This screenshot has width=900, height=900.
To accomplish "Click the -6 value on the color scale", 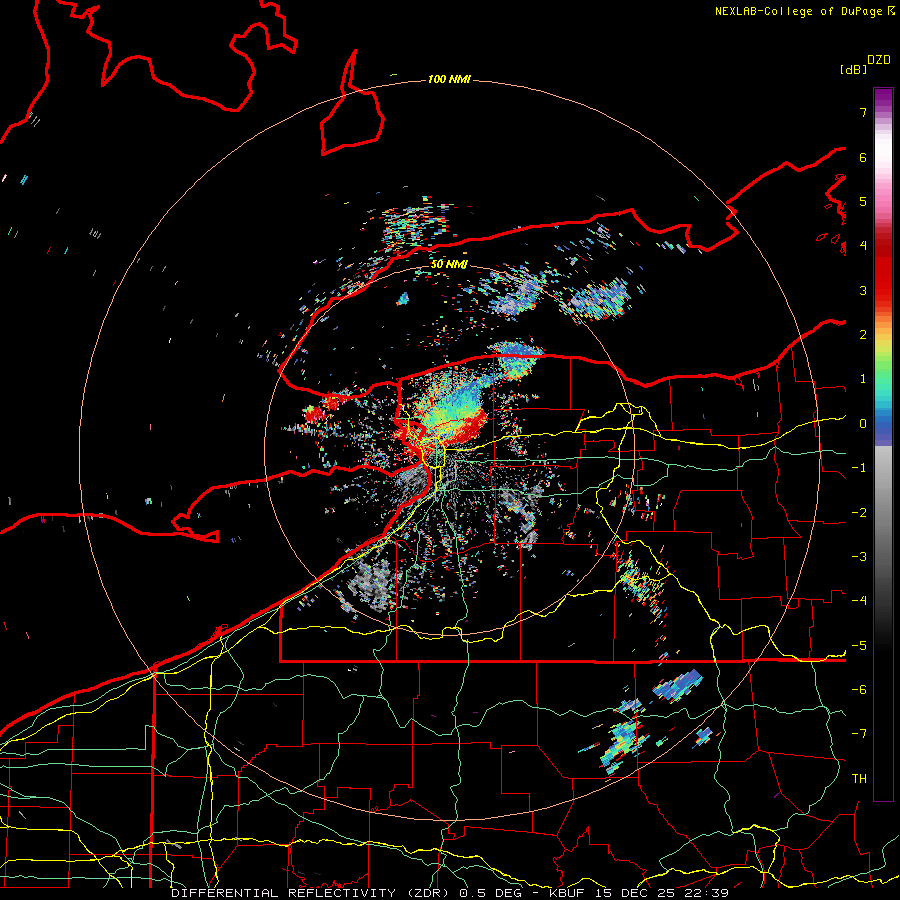I will 859,690.
